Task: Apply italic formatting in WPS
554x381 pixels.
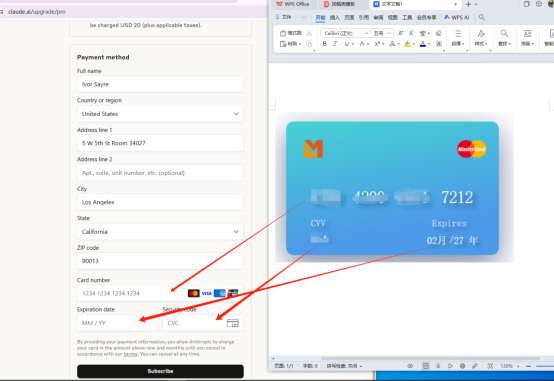Action: coord(335,43)
